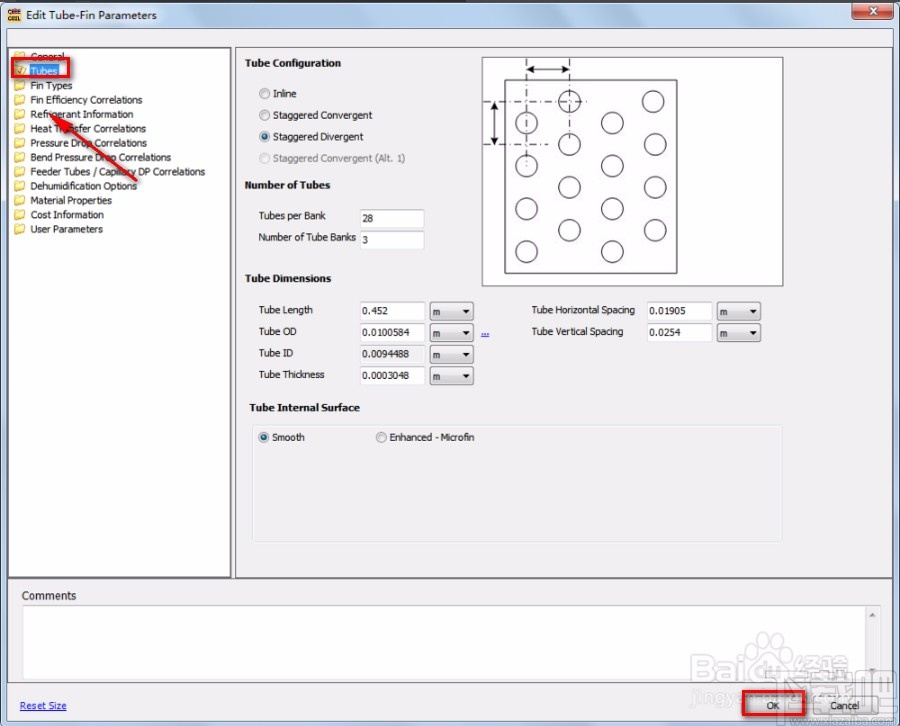Open Dehumidification Options section
Screen dimensions: 900x726
click(x=83, y=186)
